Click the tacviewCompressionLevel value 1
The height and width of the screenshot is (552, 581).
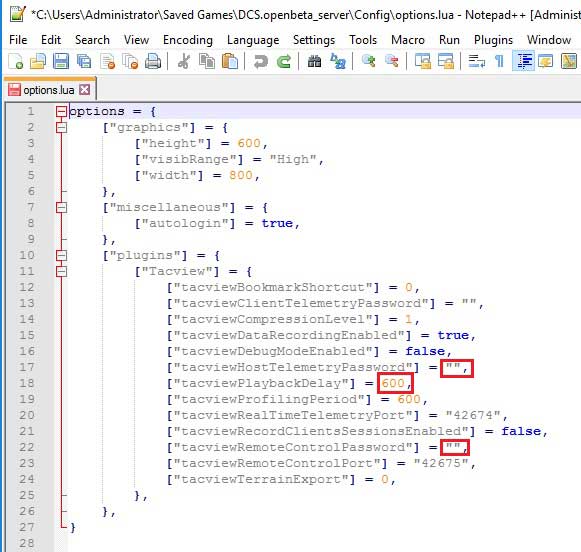(x=409, y=319)
